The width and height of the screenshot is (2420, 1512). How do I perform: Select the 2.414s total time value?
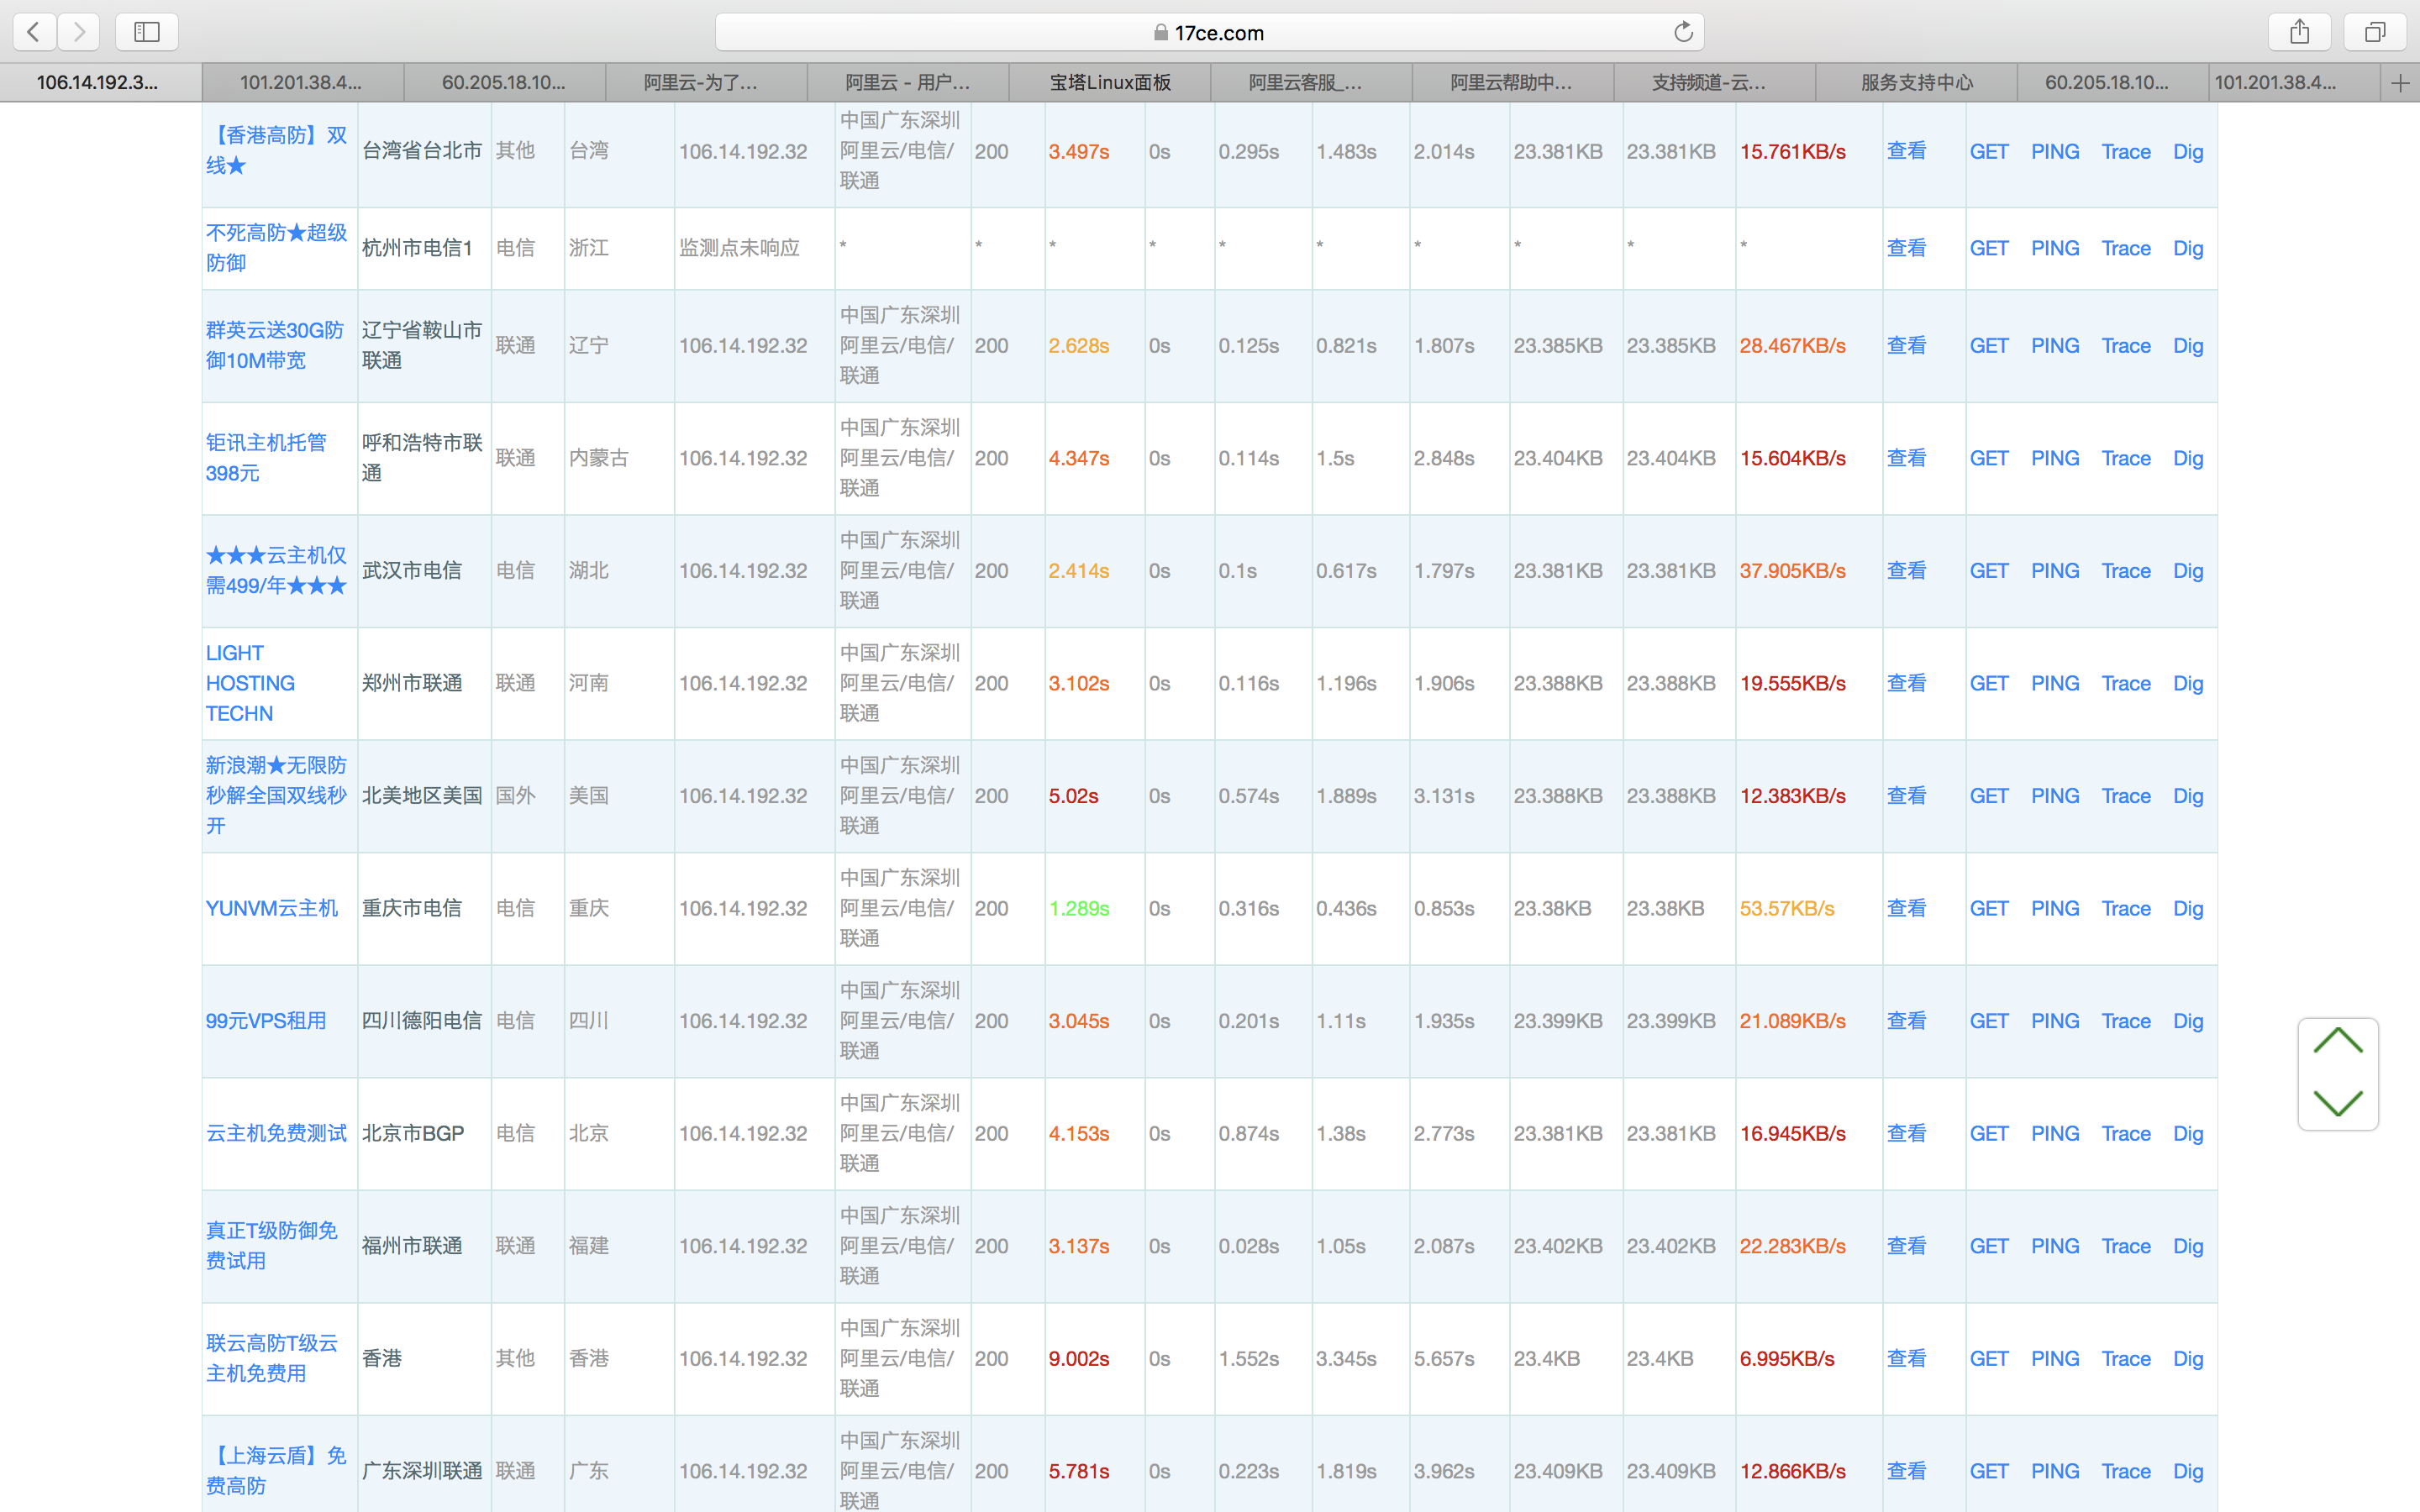1079,570
